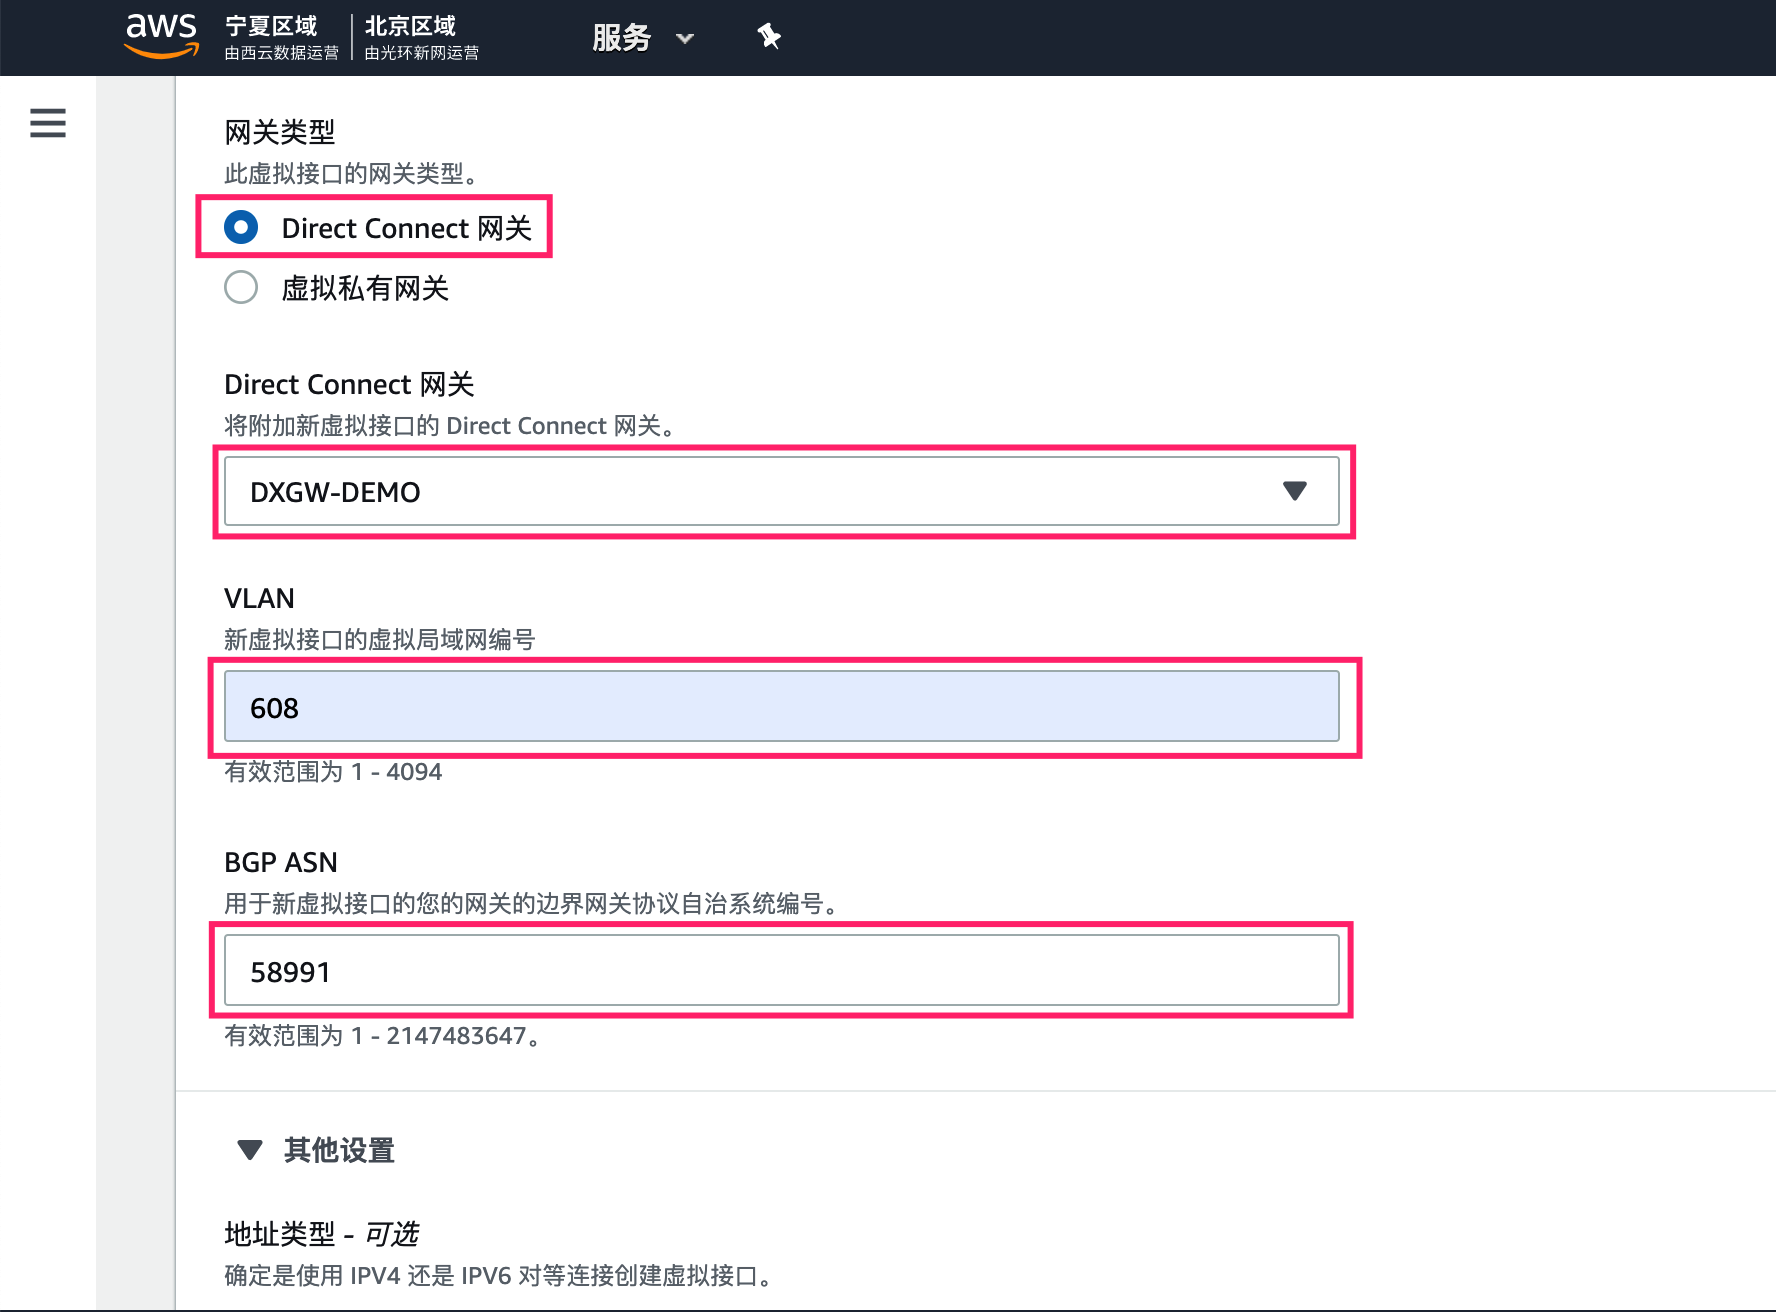Screen dimensions: 1776x1312
Task: Click the 地址类型 - 可选 label
Action: (x=321, y=1234)
